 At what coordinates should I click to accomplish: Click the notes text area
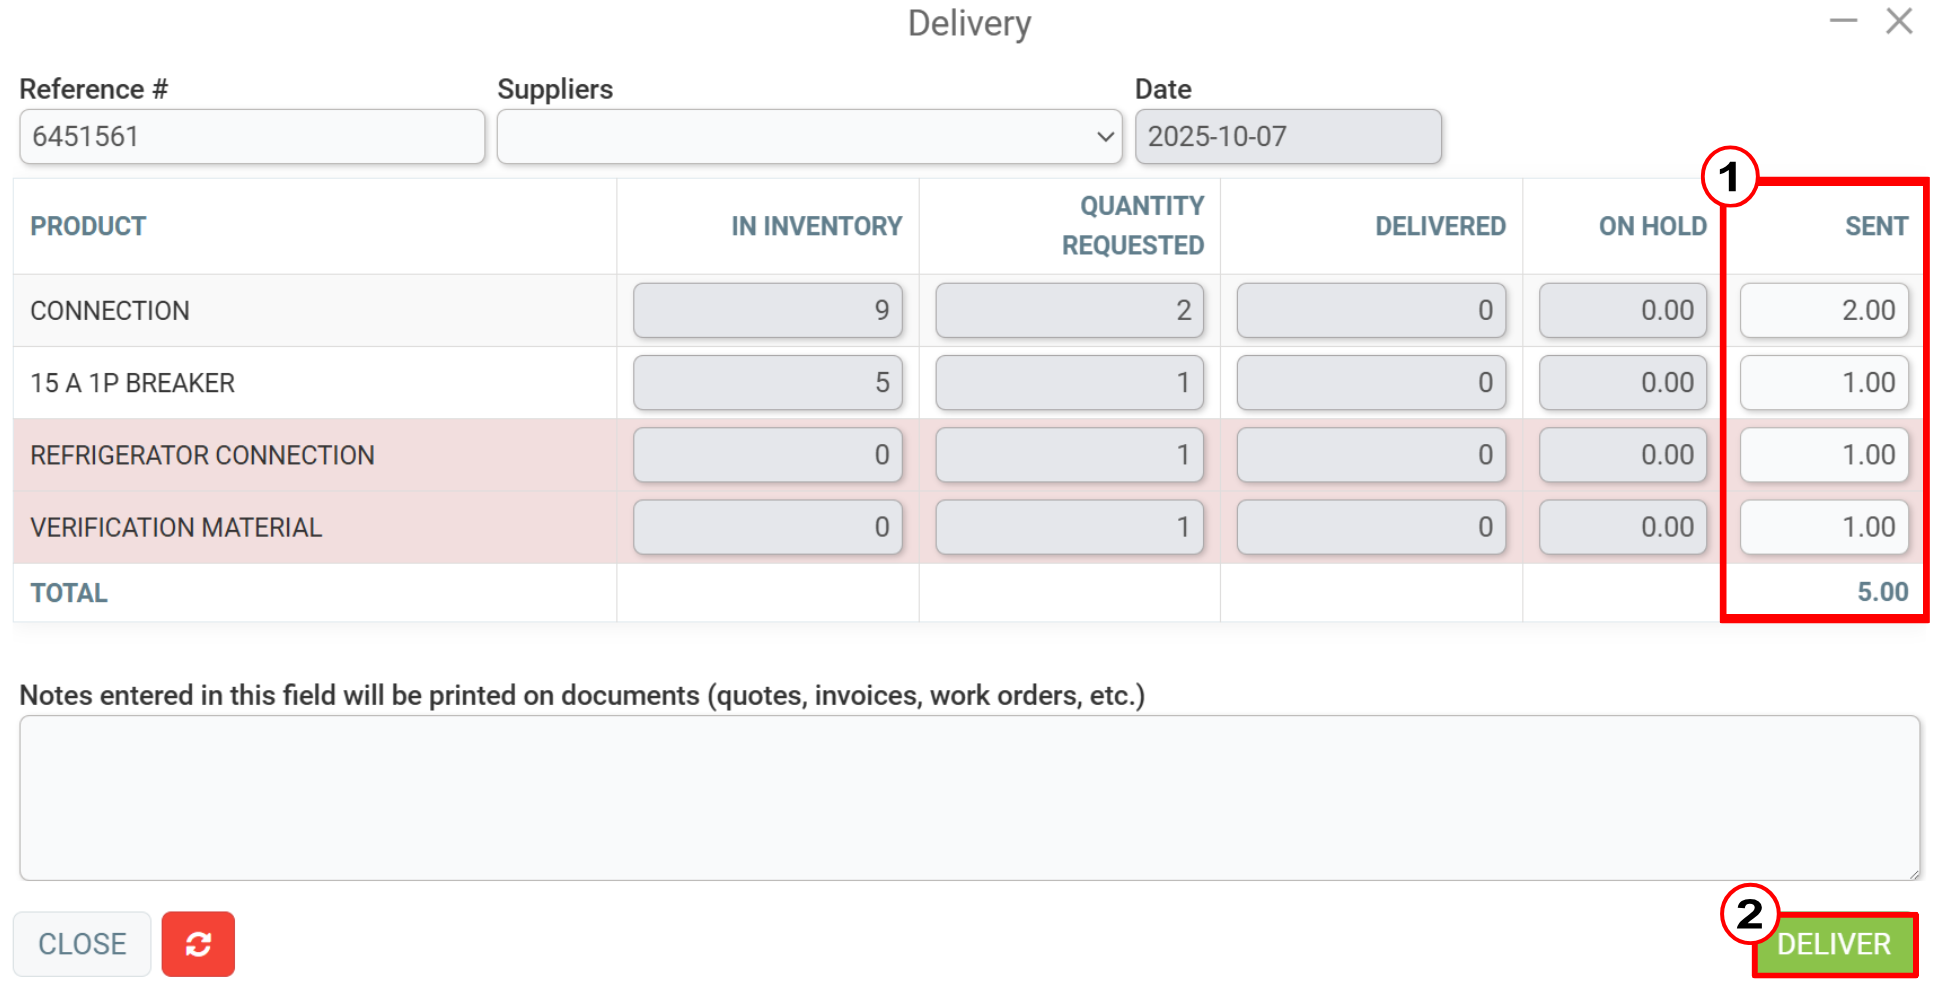tap(969, 797)
